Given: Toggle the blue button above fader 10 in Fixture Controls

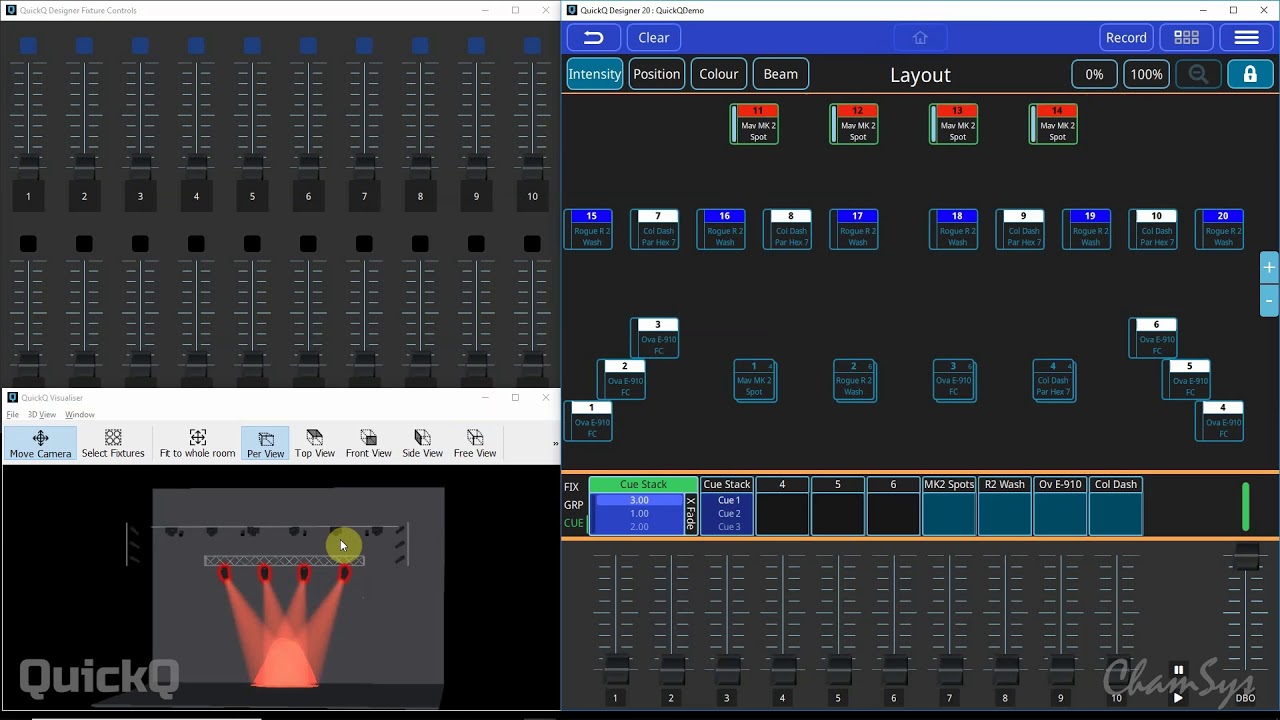Looking at the screenshot, I should (532, 45).
